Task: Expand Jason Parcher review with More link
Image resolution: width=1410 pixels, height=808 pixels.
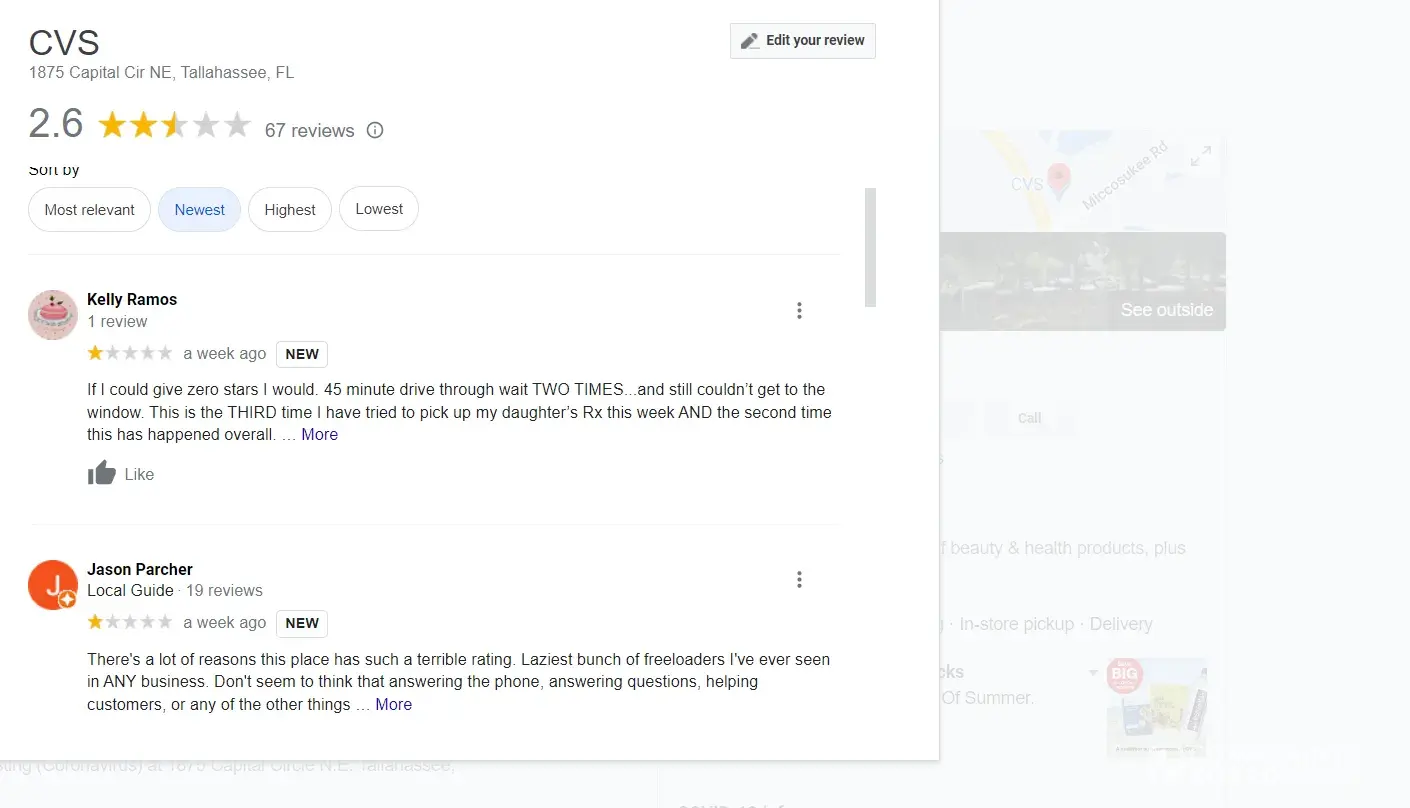Action: tap(394, 705)
